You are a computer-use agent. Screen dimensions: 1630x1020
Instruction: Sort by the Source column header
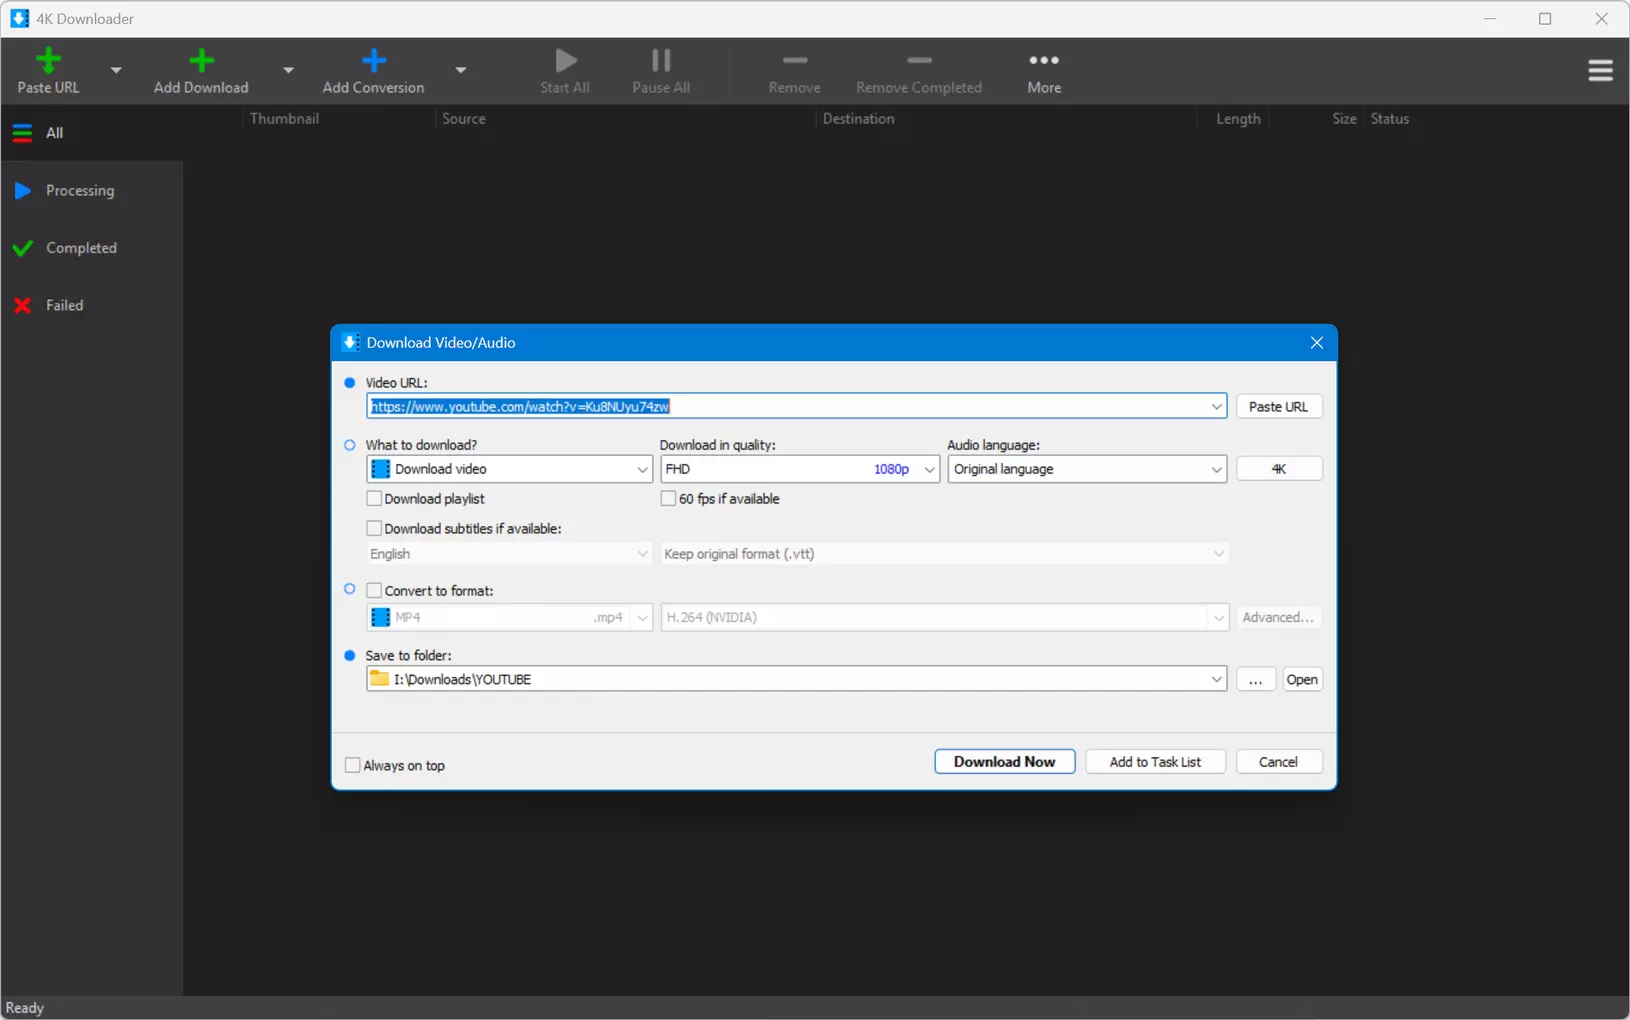tap(464, 118)
